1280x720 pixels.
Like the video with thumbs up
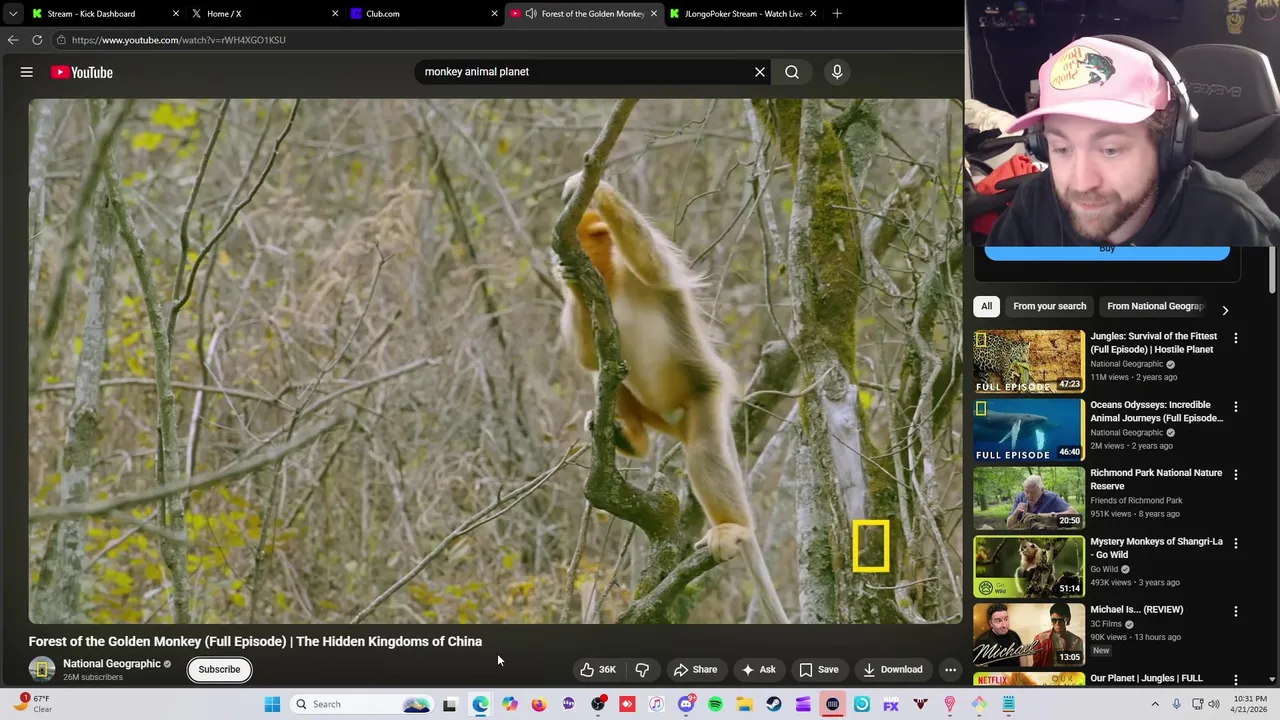click(x=598, y=670)
